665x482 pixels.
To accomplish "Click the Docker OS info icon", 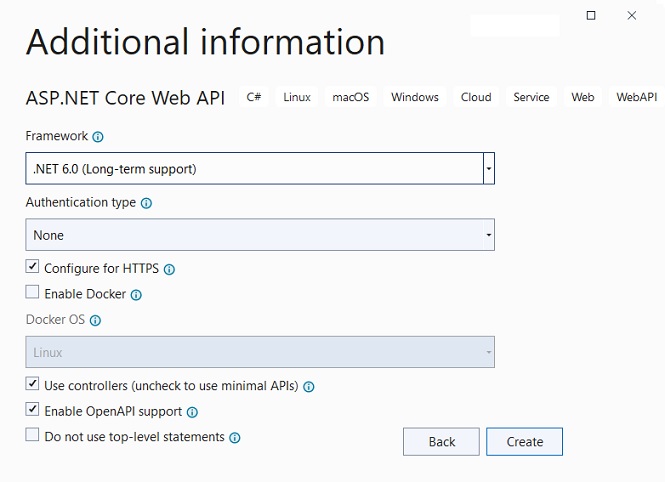I will tap(95, 320).
